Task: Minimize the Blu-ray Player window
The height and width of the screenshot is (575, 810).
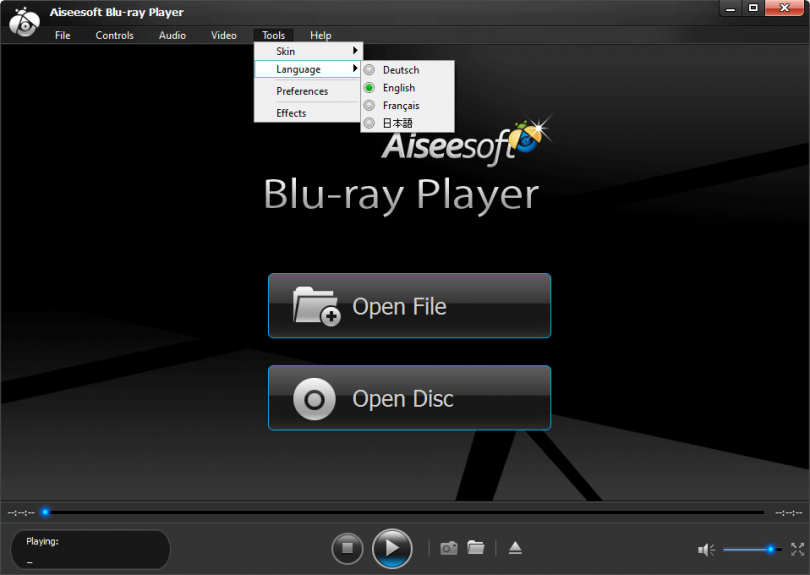Action: click(x=730, y=8)
